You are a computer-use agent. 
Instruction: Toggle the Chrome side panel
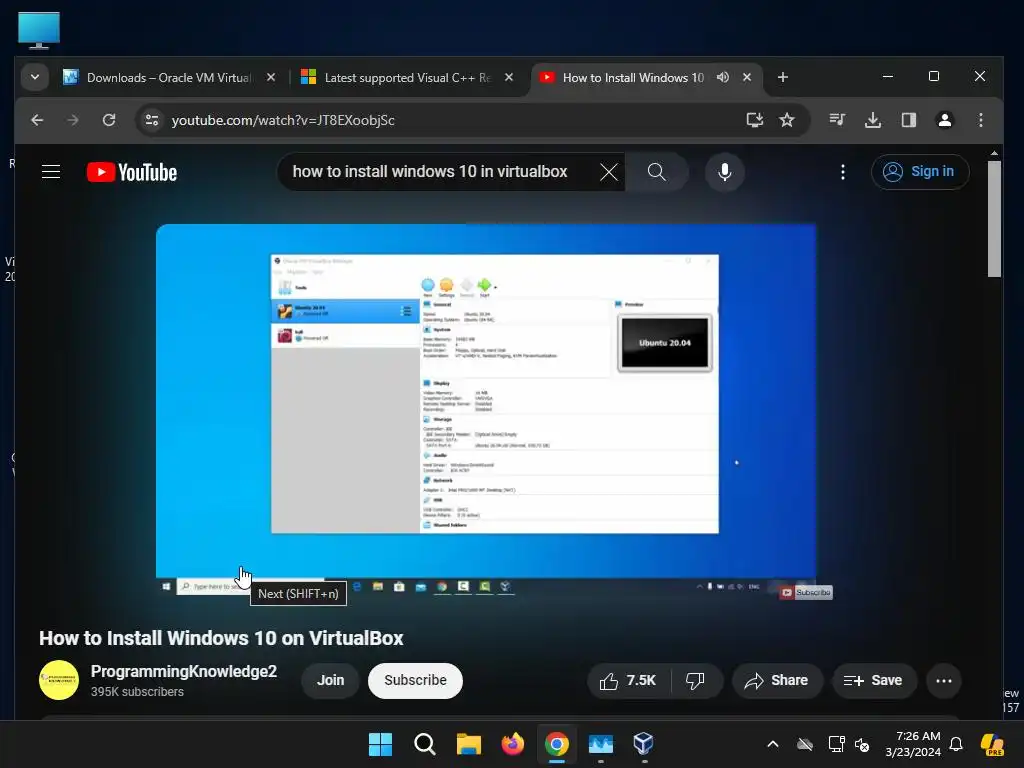908,120
